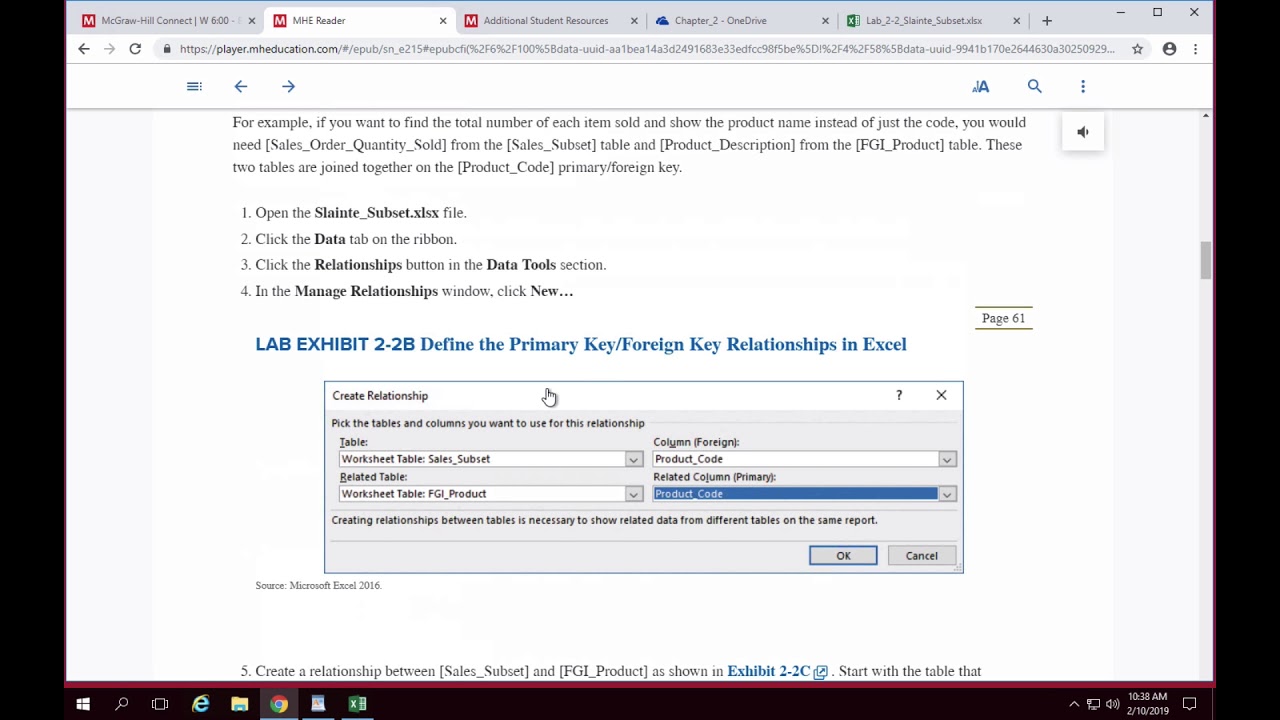The height and width of the screenshot is (720, 1280).
Task: Switch to Chrome in taskbar
Action: coord(279,704)
